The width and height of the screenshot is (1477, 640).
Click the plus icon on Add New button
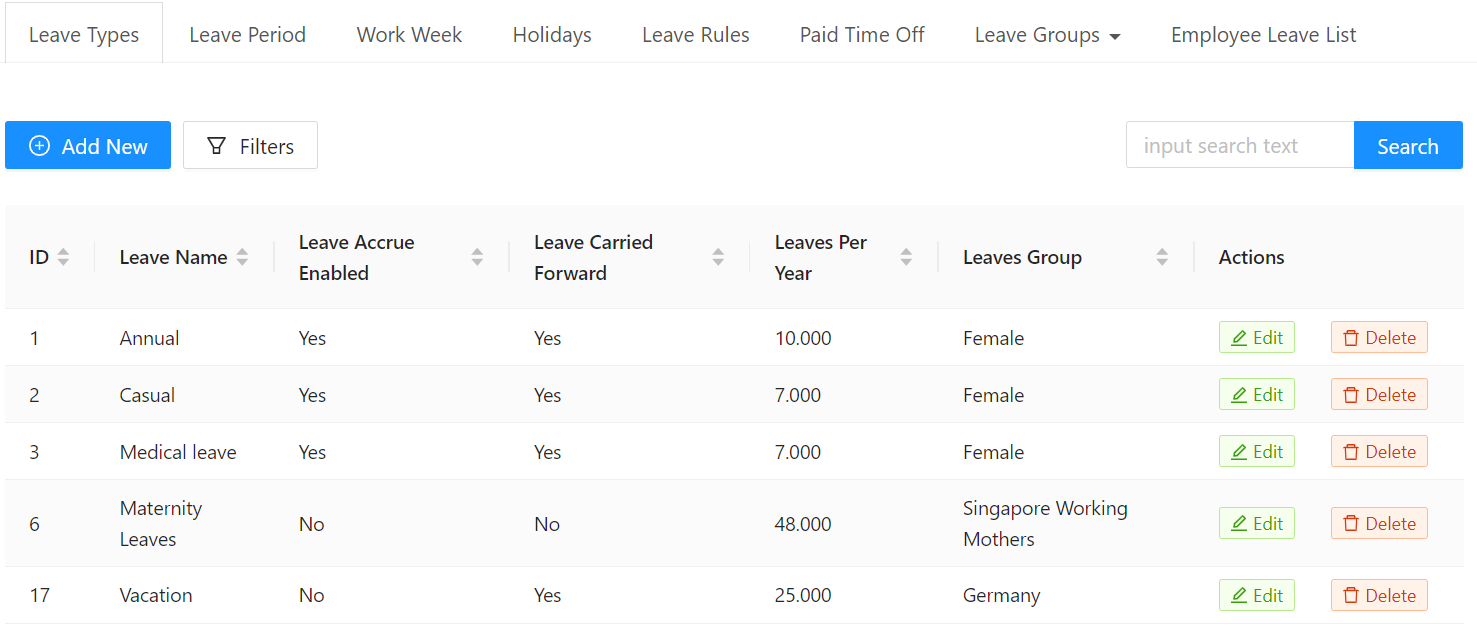point(40,145)
